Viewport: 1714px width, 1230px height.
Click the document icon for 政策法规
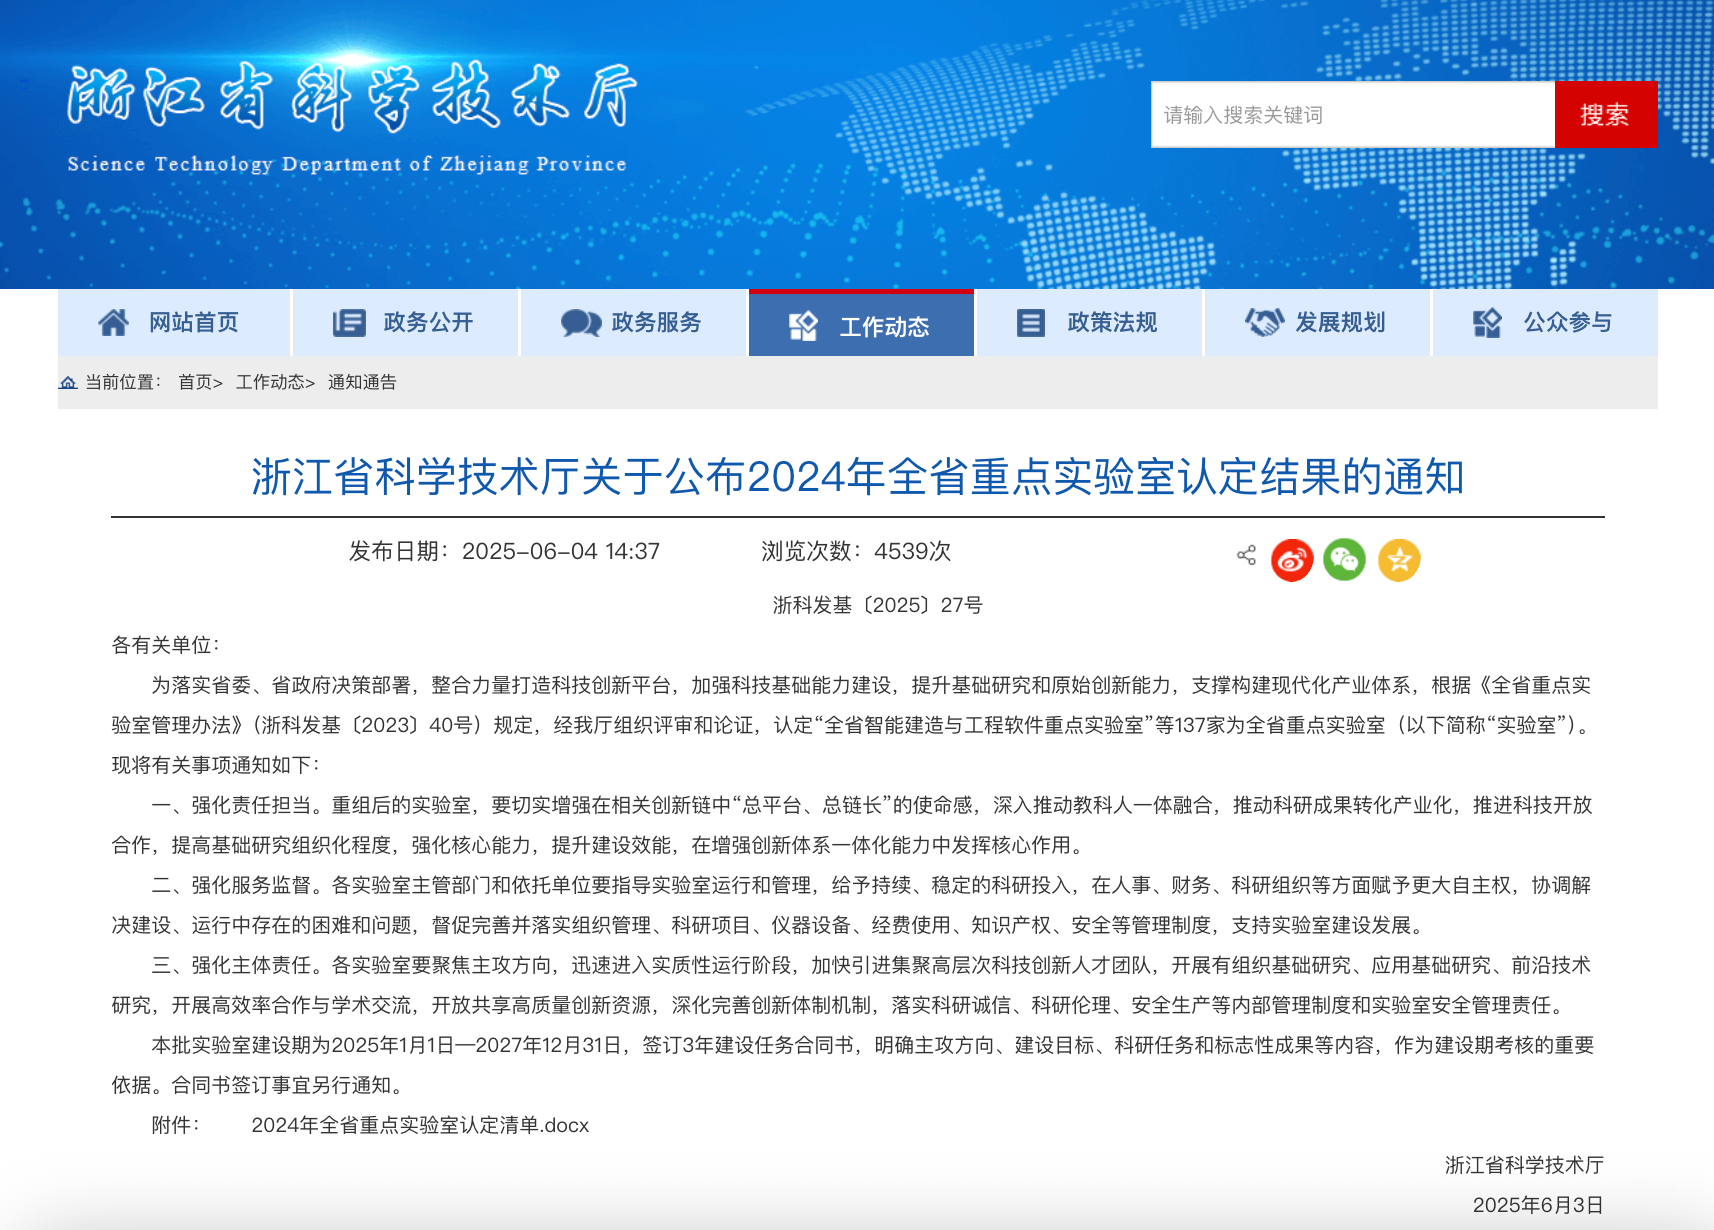point(1030,322)
